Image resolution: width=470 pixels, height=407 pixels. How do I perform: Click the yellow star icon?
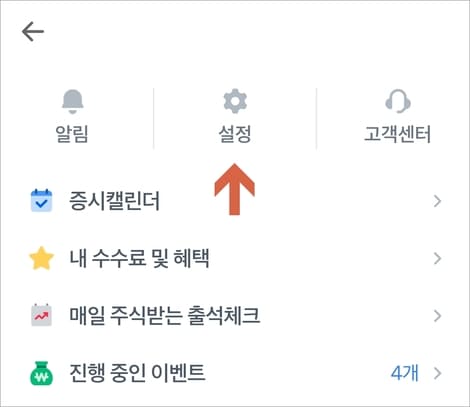pyautogui.click(x=41, y=258)
